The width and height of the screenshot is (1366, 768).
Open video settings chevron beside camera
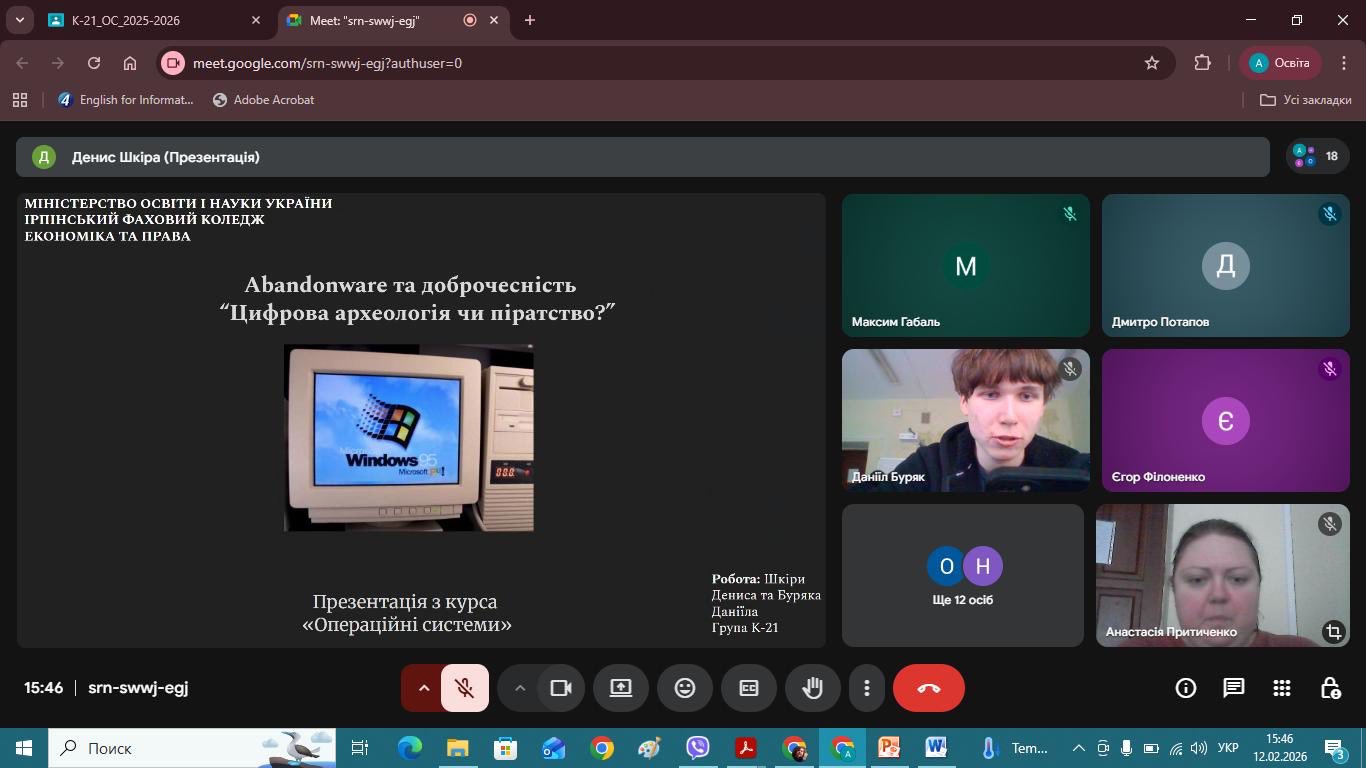pos(519,688)
